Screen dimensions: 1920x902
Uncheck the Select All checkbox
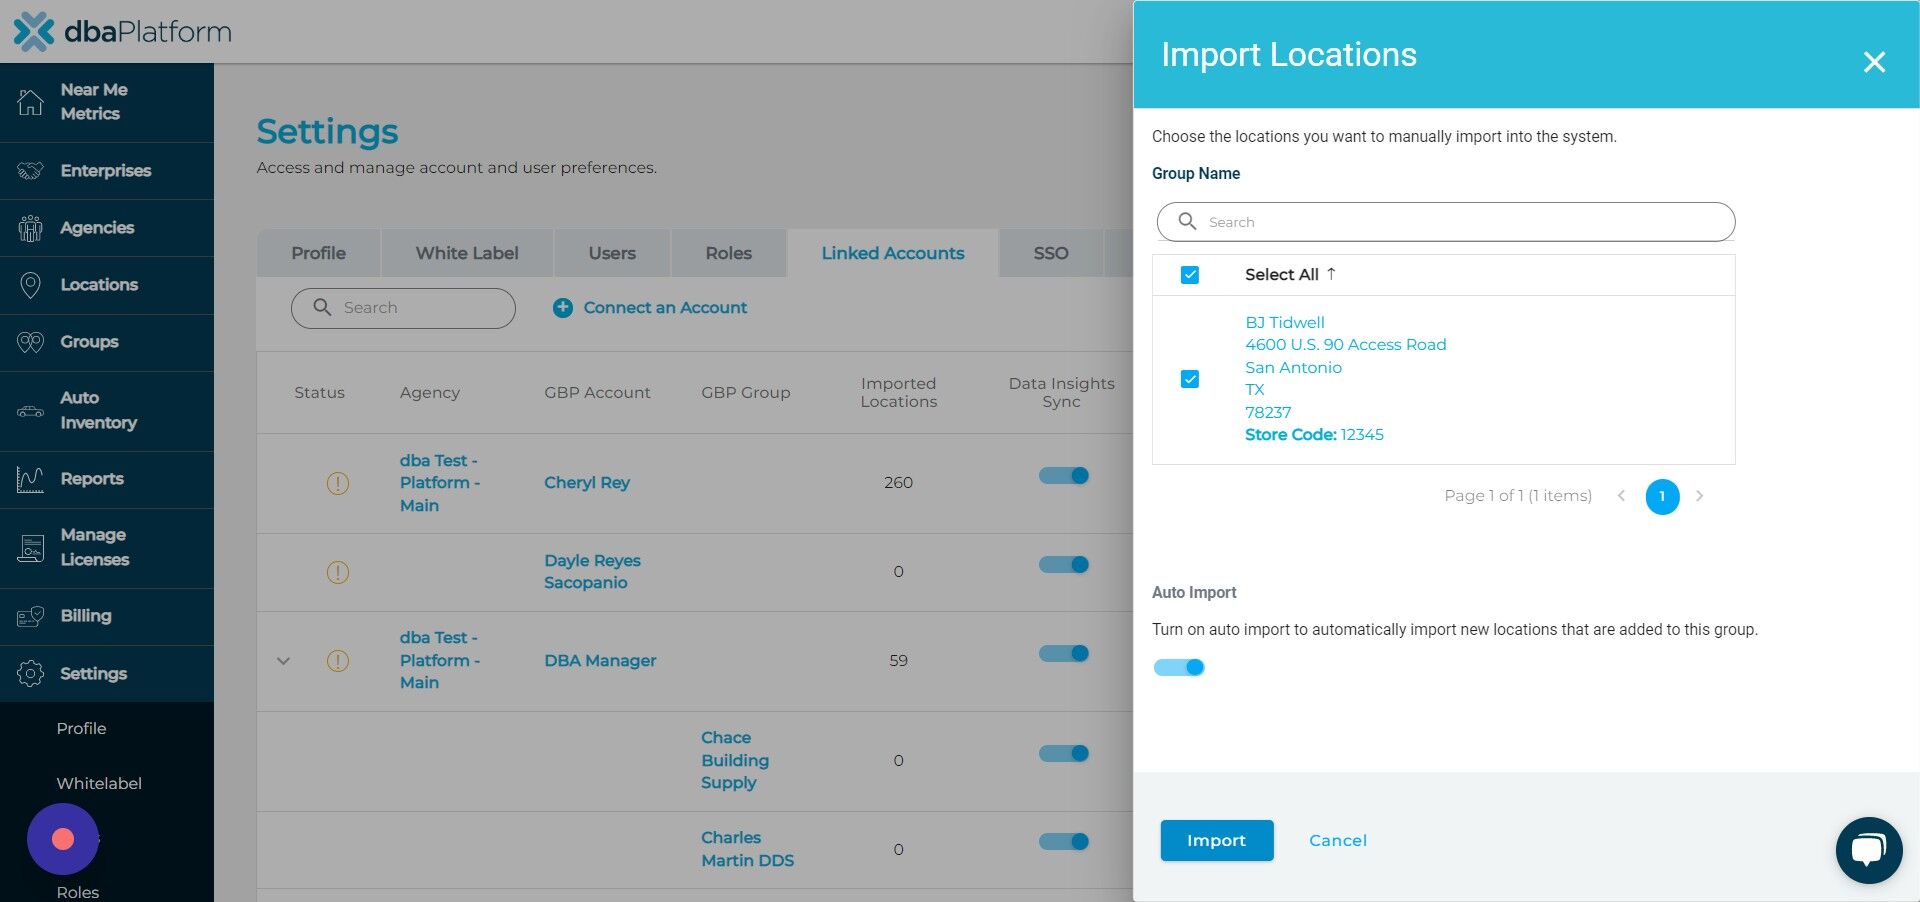[1189, 274]
